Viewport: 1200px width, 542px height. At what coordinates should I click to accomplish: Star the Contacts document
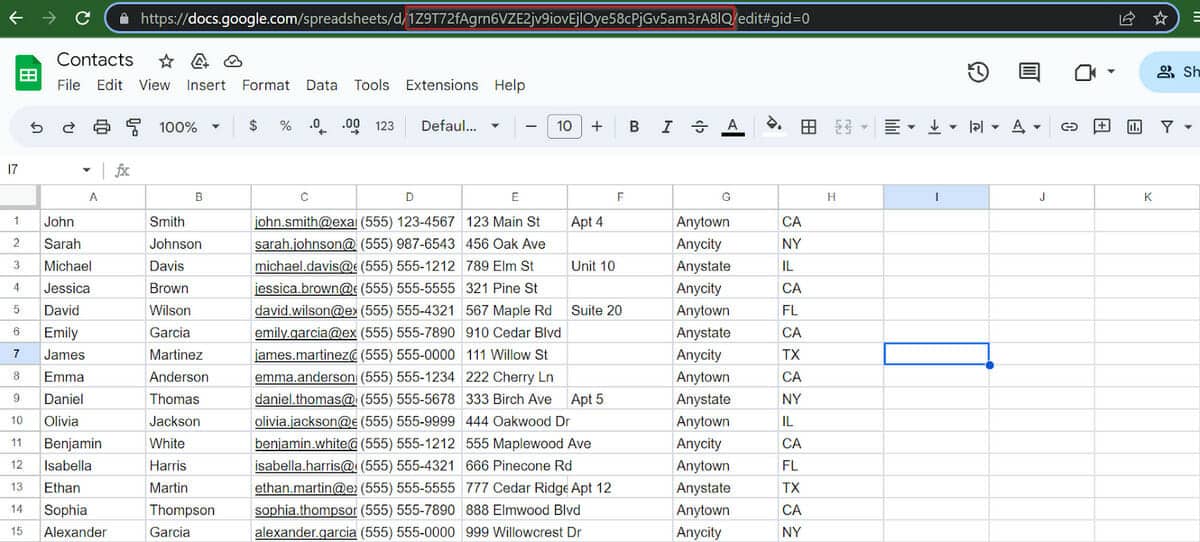(x=166, y=61)
